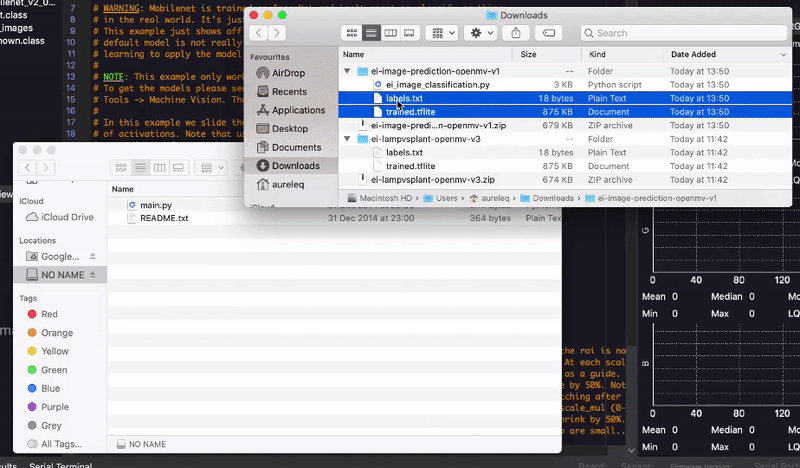Collapse the ei-lampvsplant-openmv-v3 folder
800x468 pixels.
point(348,140)
